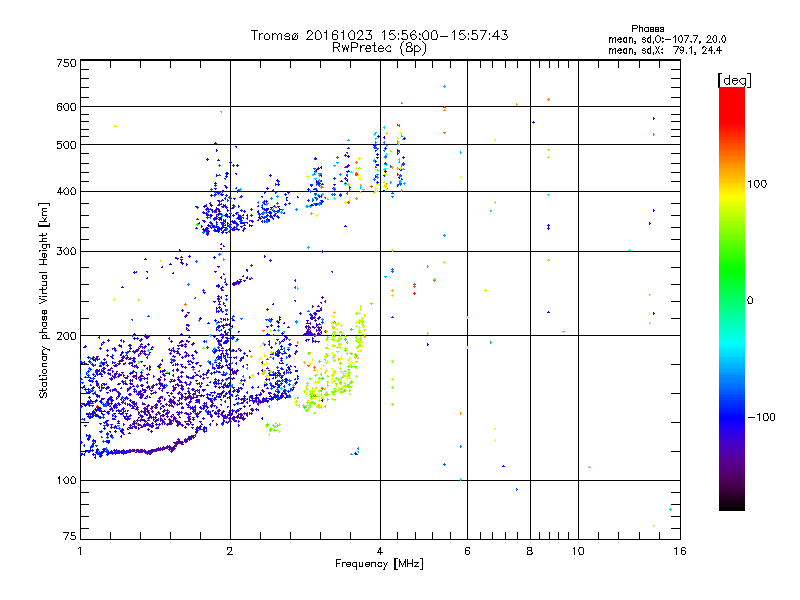The height and width of the screenshot is (600, 800).
Task: Click the x-axis tick label '6'
Action: (x=467, y=551)
